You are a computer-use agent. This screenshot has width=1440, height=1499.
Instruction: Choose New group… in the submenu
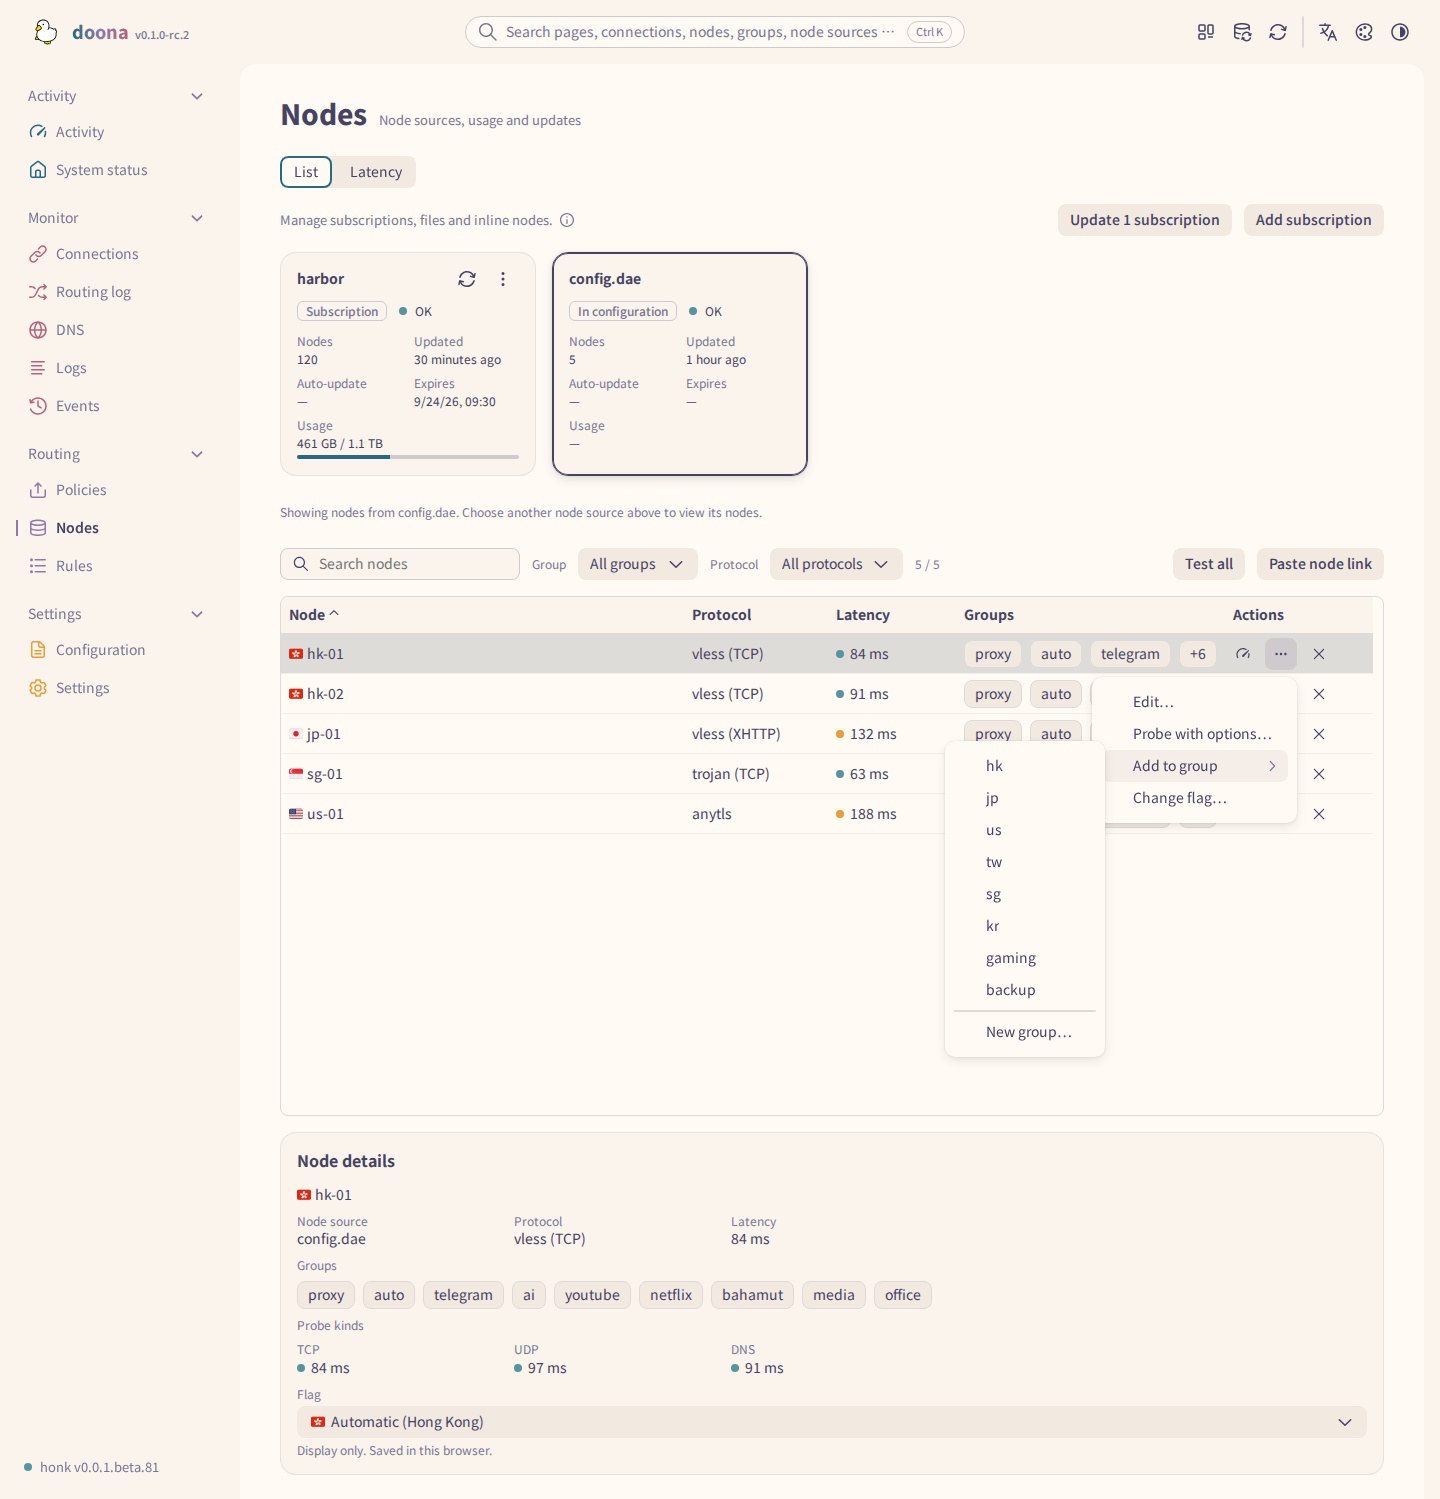(x=1025, y=1032)
